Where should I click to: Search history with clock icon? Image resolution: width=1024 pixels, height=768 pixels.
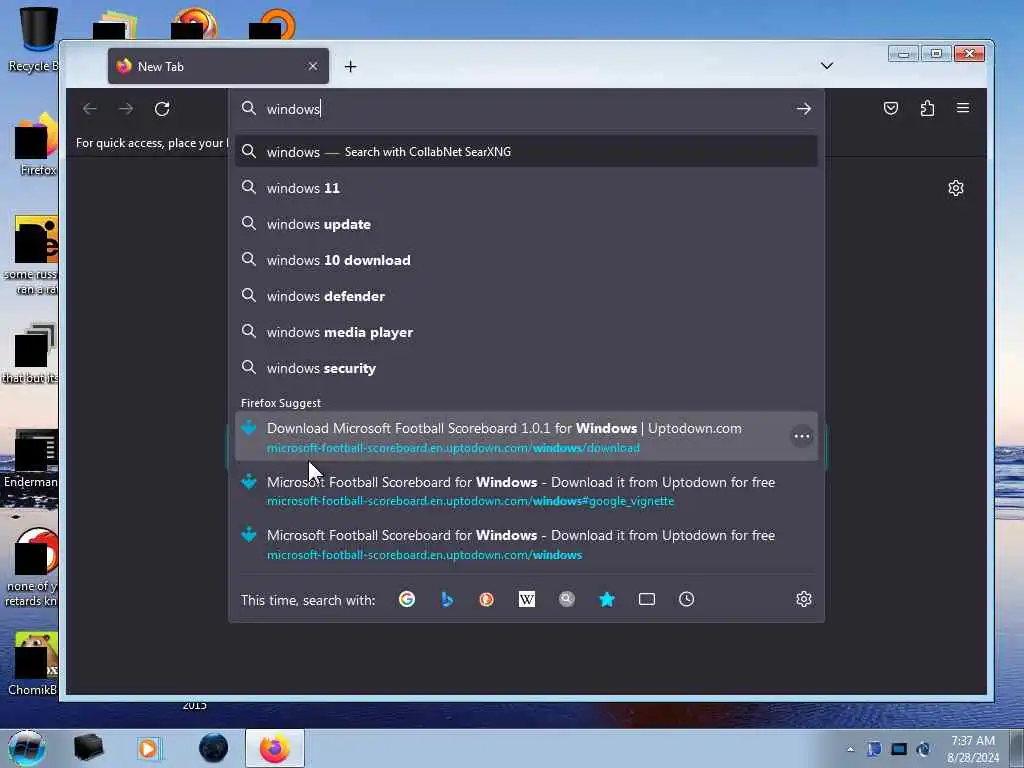686,599
